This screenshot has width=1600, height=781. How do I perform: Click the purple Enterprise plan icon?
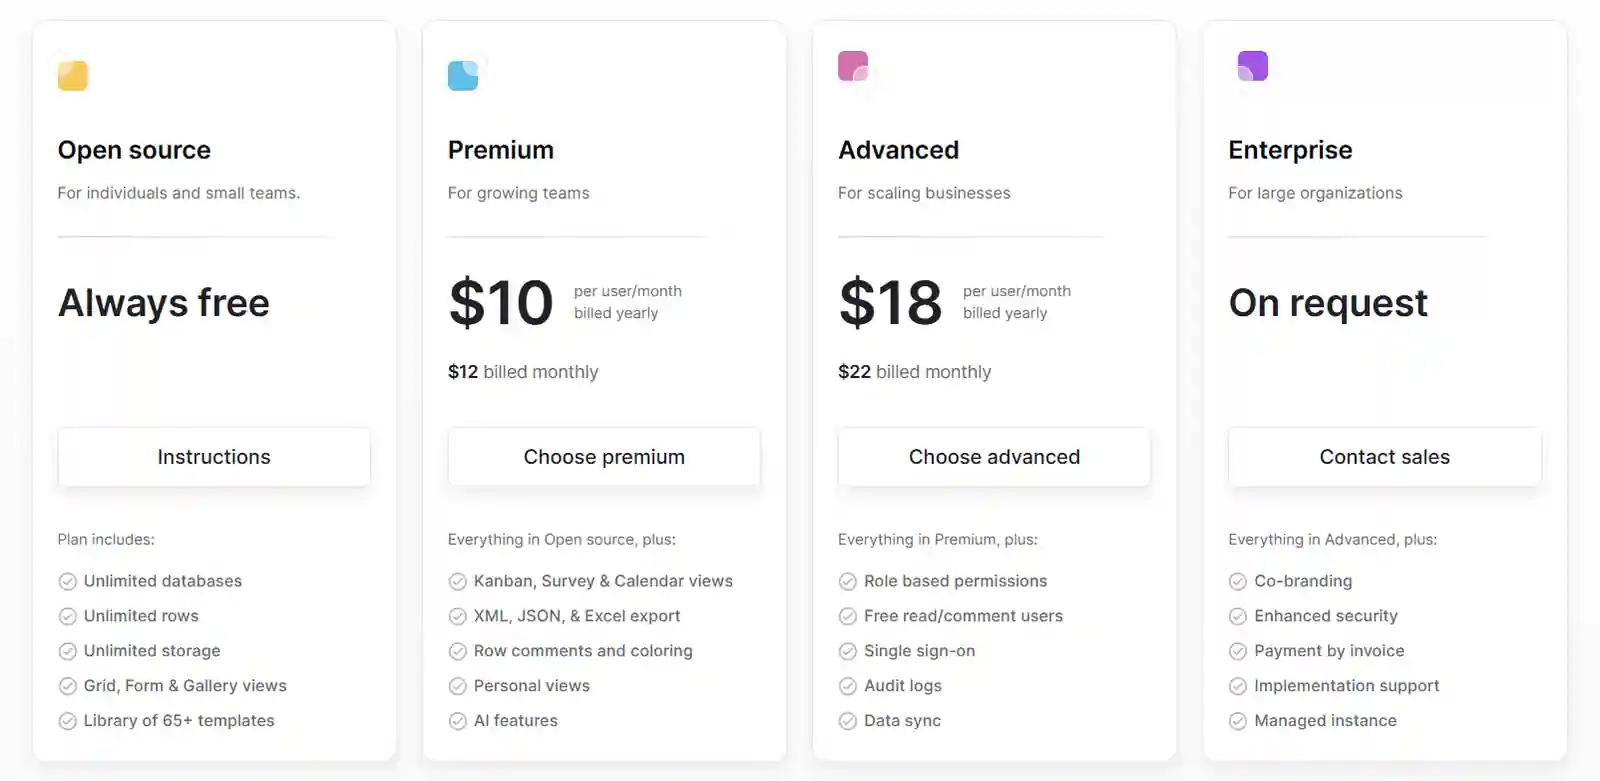coord(1253,66)
